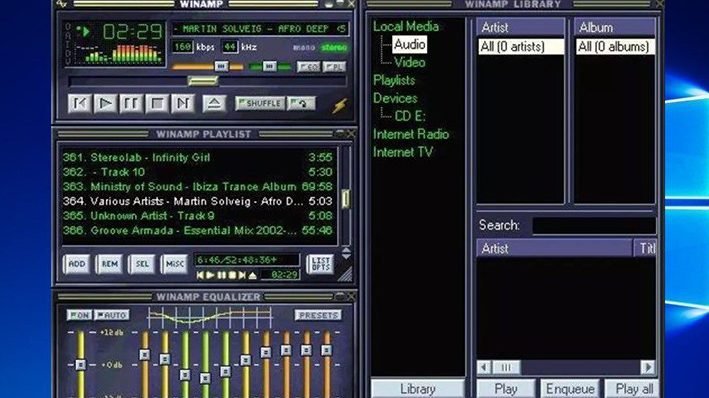Select playlist entry 362 Track 10
Viewport: 709px width, 398px height.
tap(198, 172)
